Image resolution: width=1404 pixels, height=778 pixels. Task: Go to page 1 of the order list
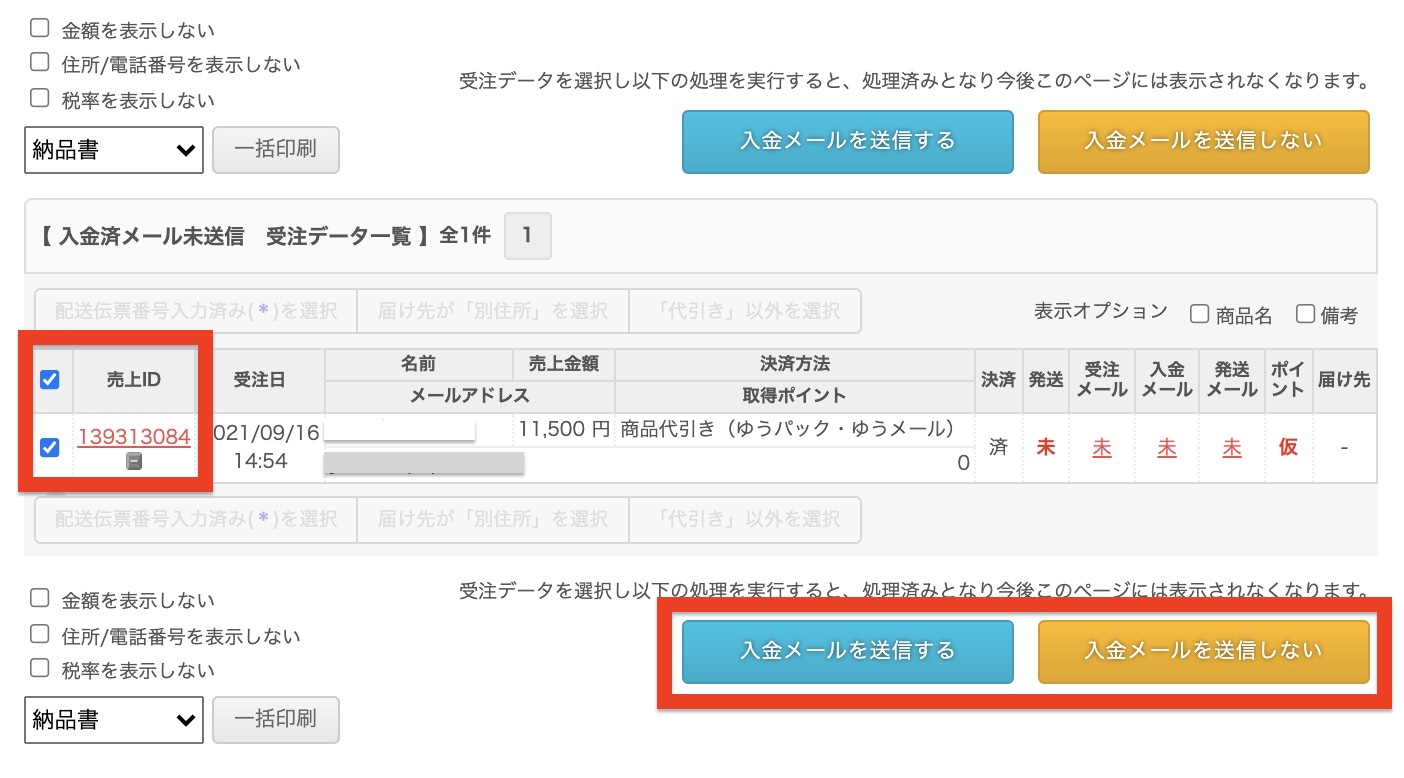tap(528, 237)
